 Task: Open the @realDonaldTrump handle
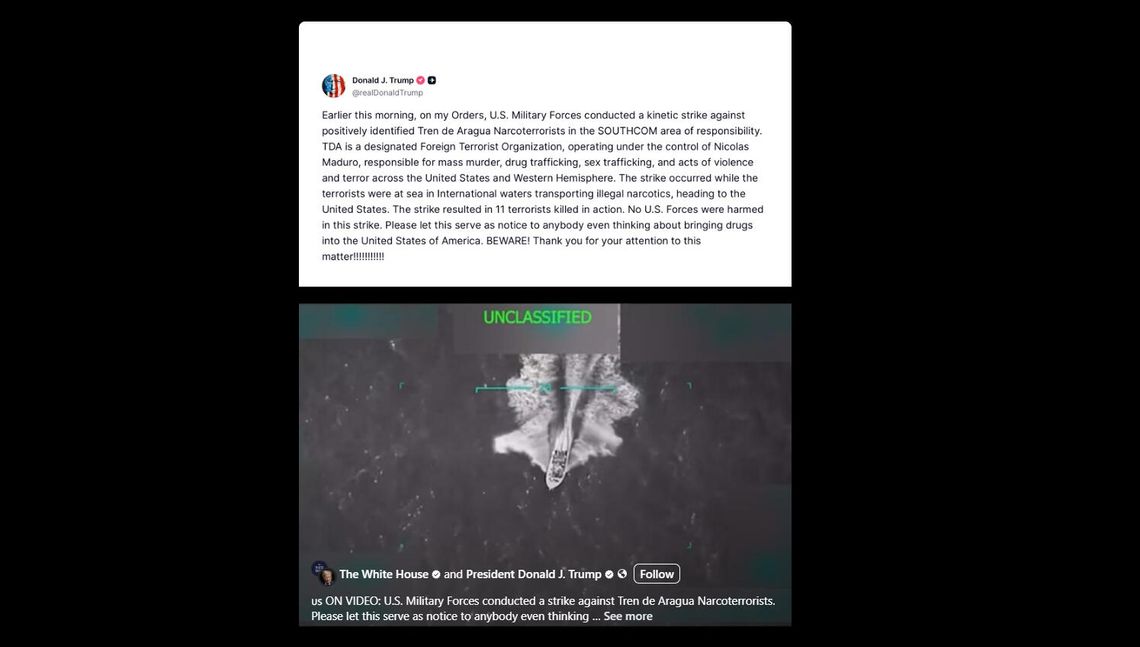pos(388,93)
